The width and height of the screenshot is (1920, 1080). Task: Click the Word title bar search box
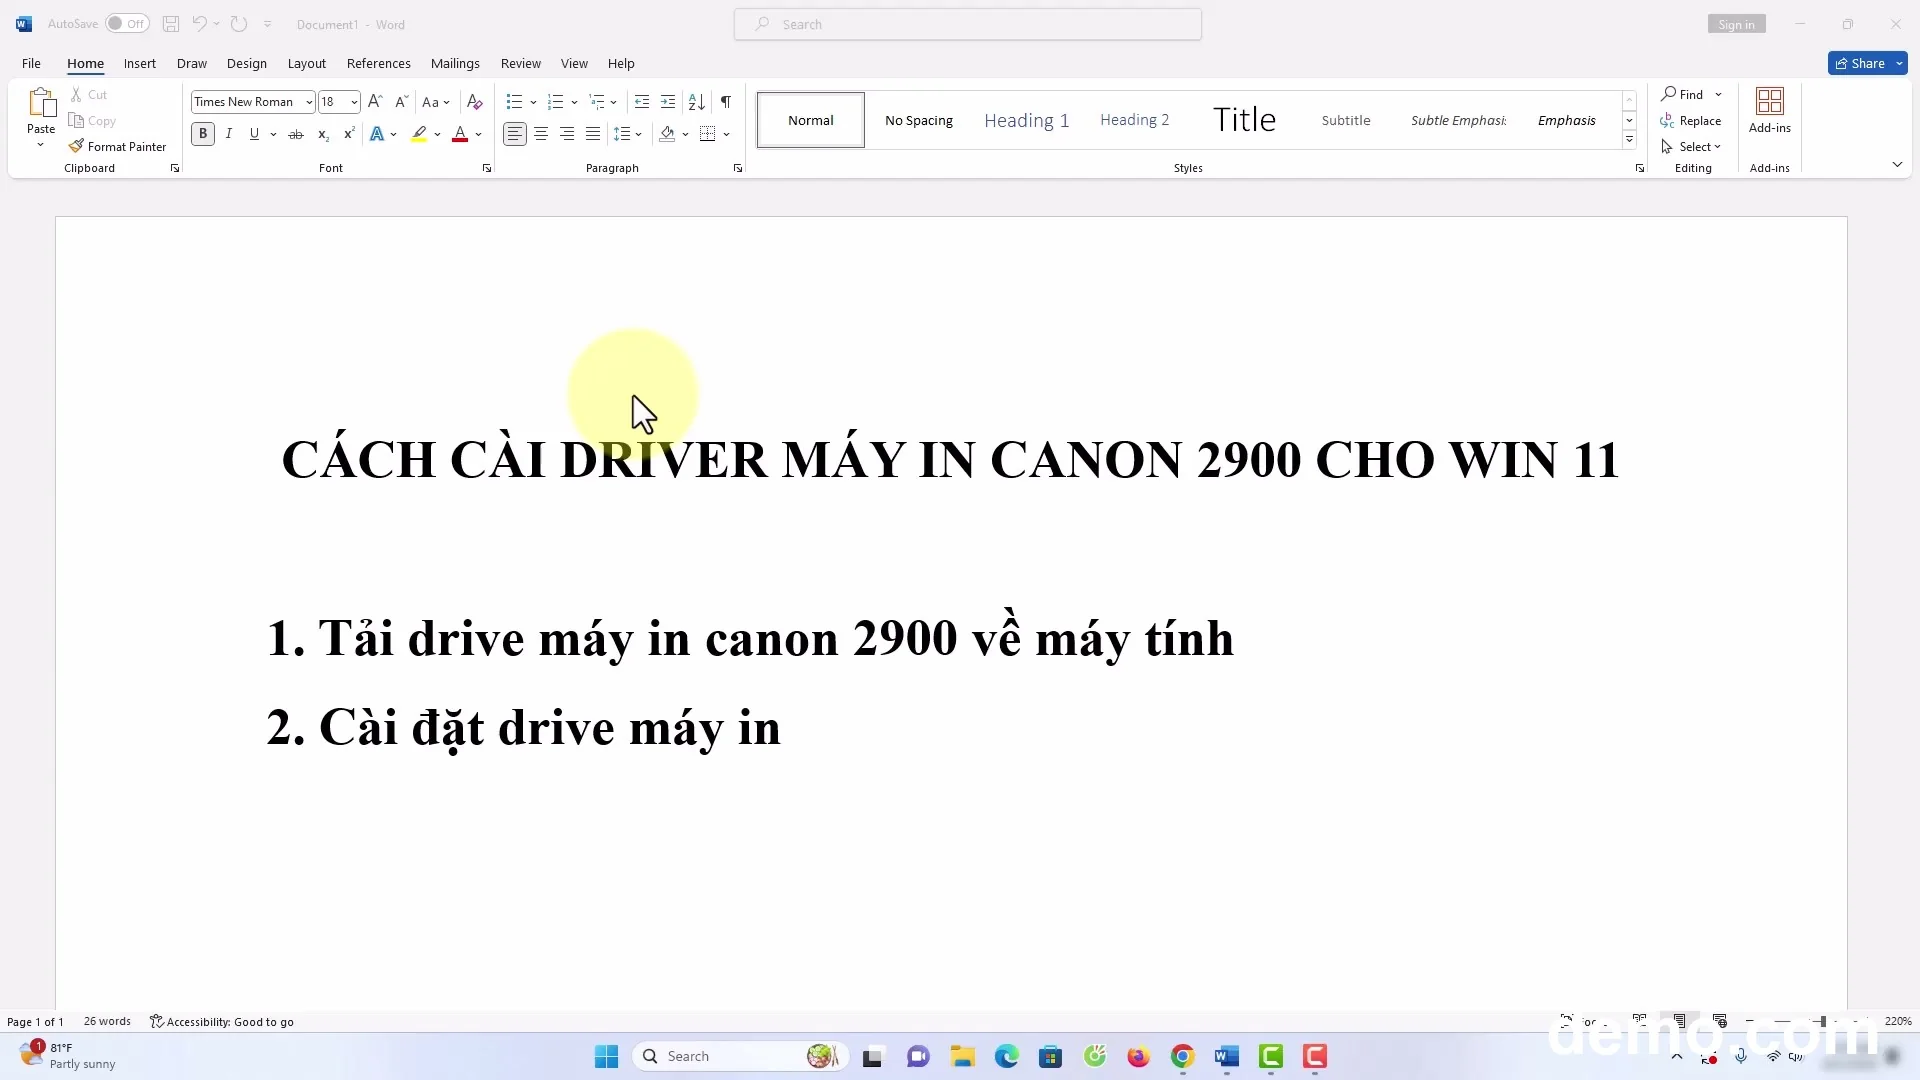click(968, 24)
